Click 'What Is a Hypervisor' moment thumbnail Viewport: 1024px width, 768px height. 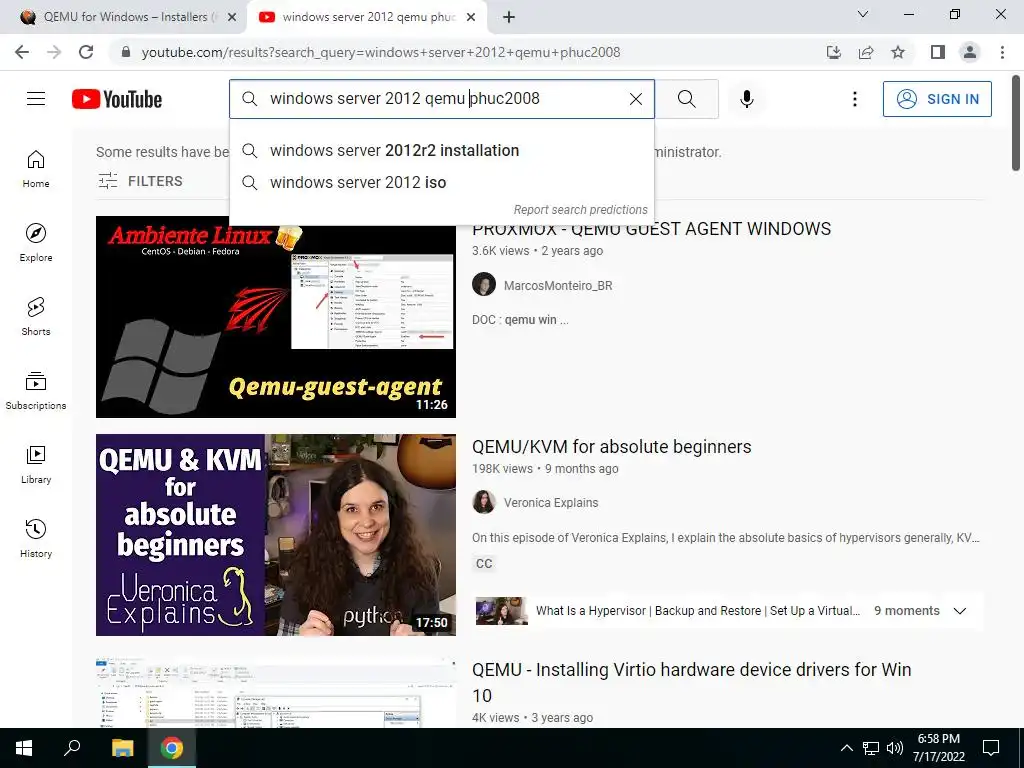(x=502, y=611)
